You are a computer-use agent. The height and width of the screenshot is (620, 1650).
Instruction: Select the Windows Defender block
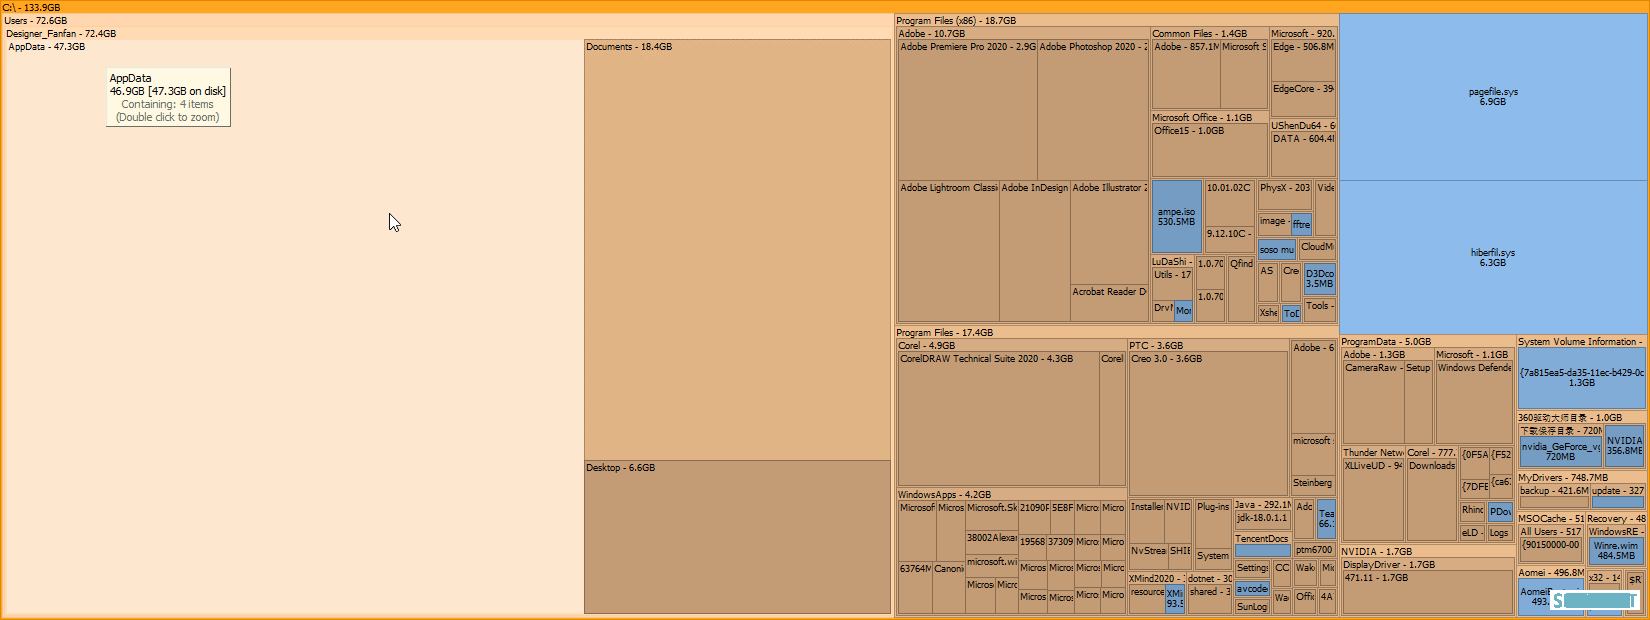tap(1475, 402)
